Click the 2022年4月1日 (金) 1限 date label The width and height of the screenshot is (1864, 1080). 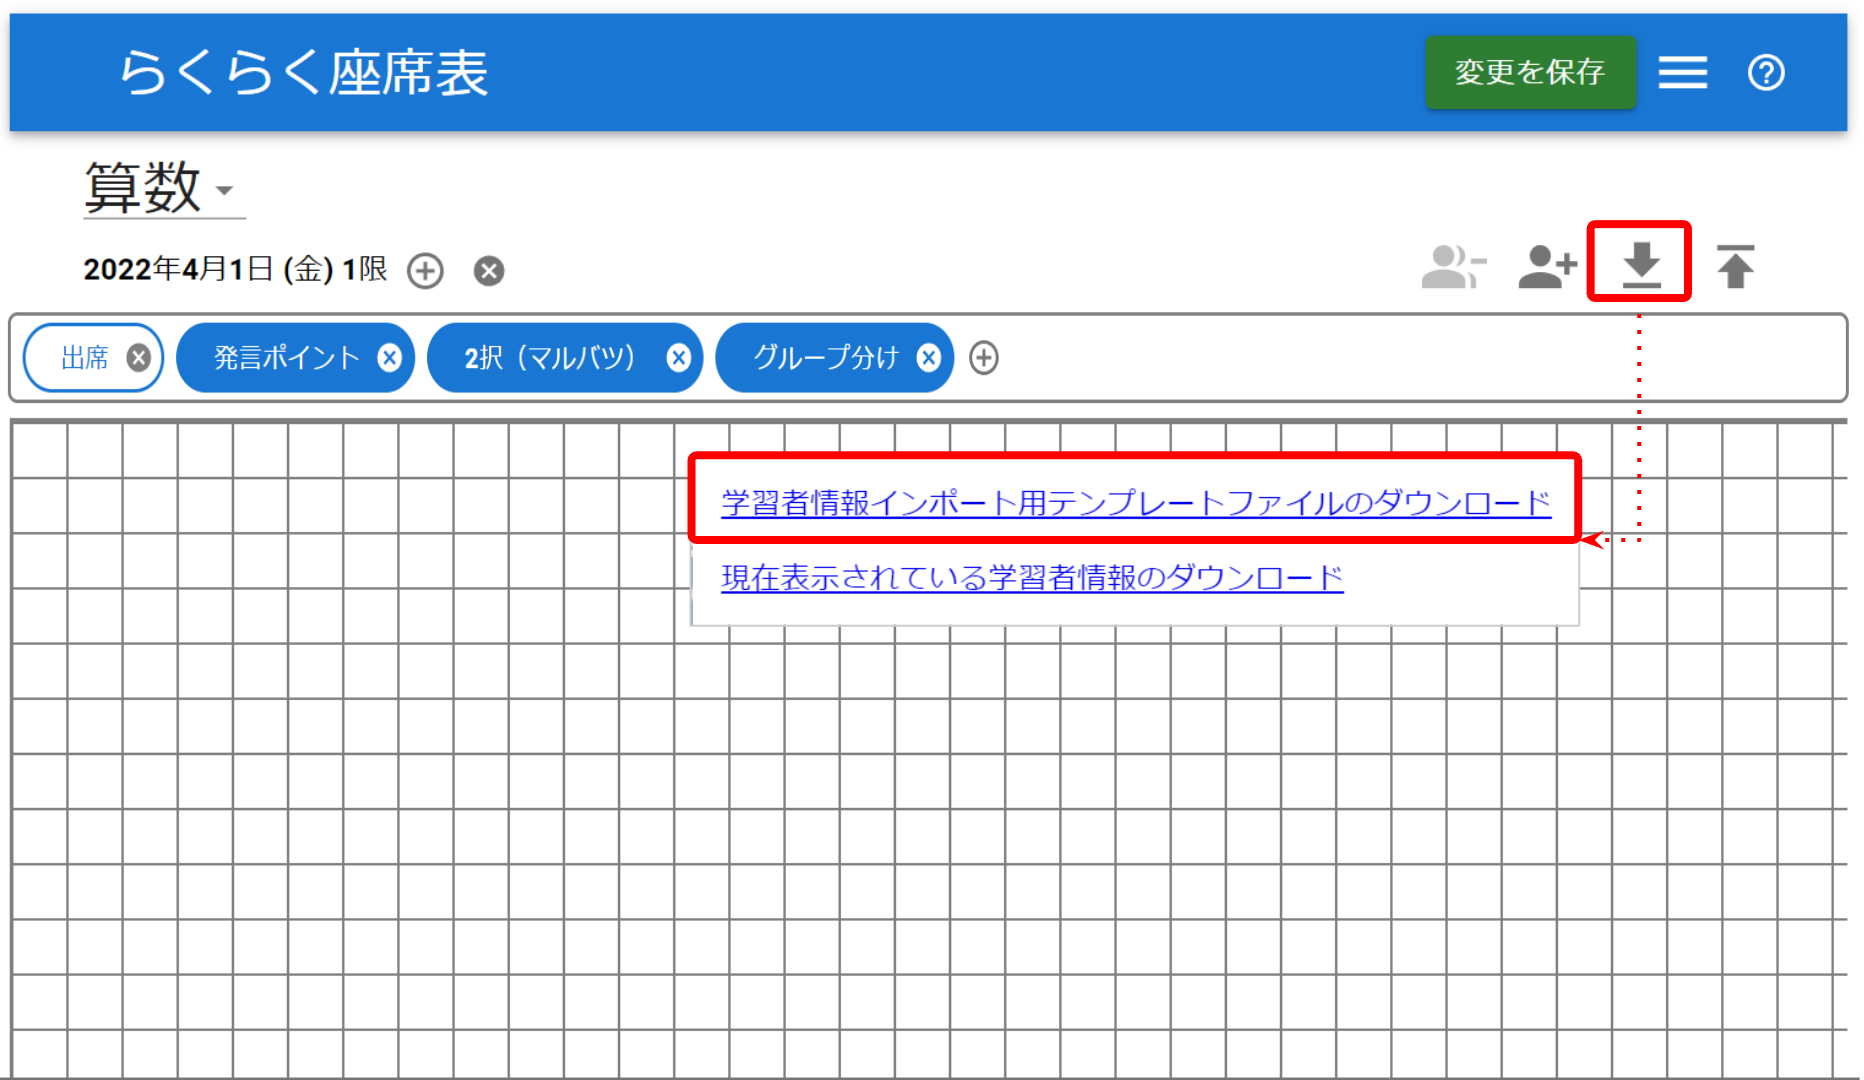[235, 269]
